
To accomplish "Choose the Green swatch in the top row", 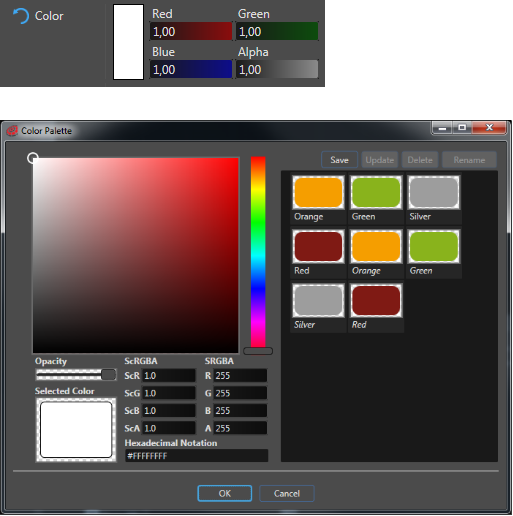I will point(376,192).
